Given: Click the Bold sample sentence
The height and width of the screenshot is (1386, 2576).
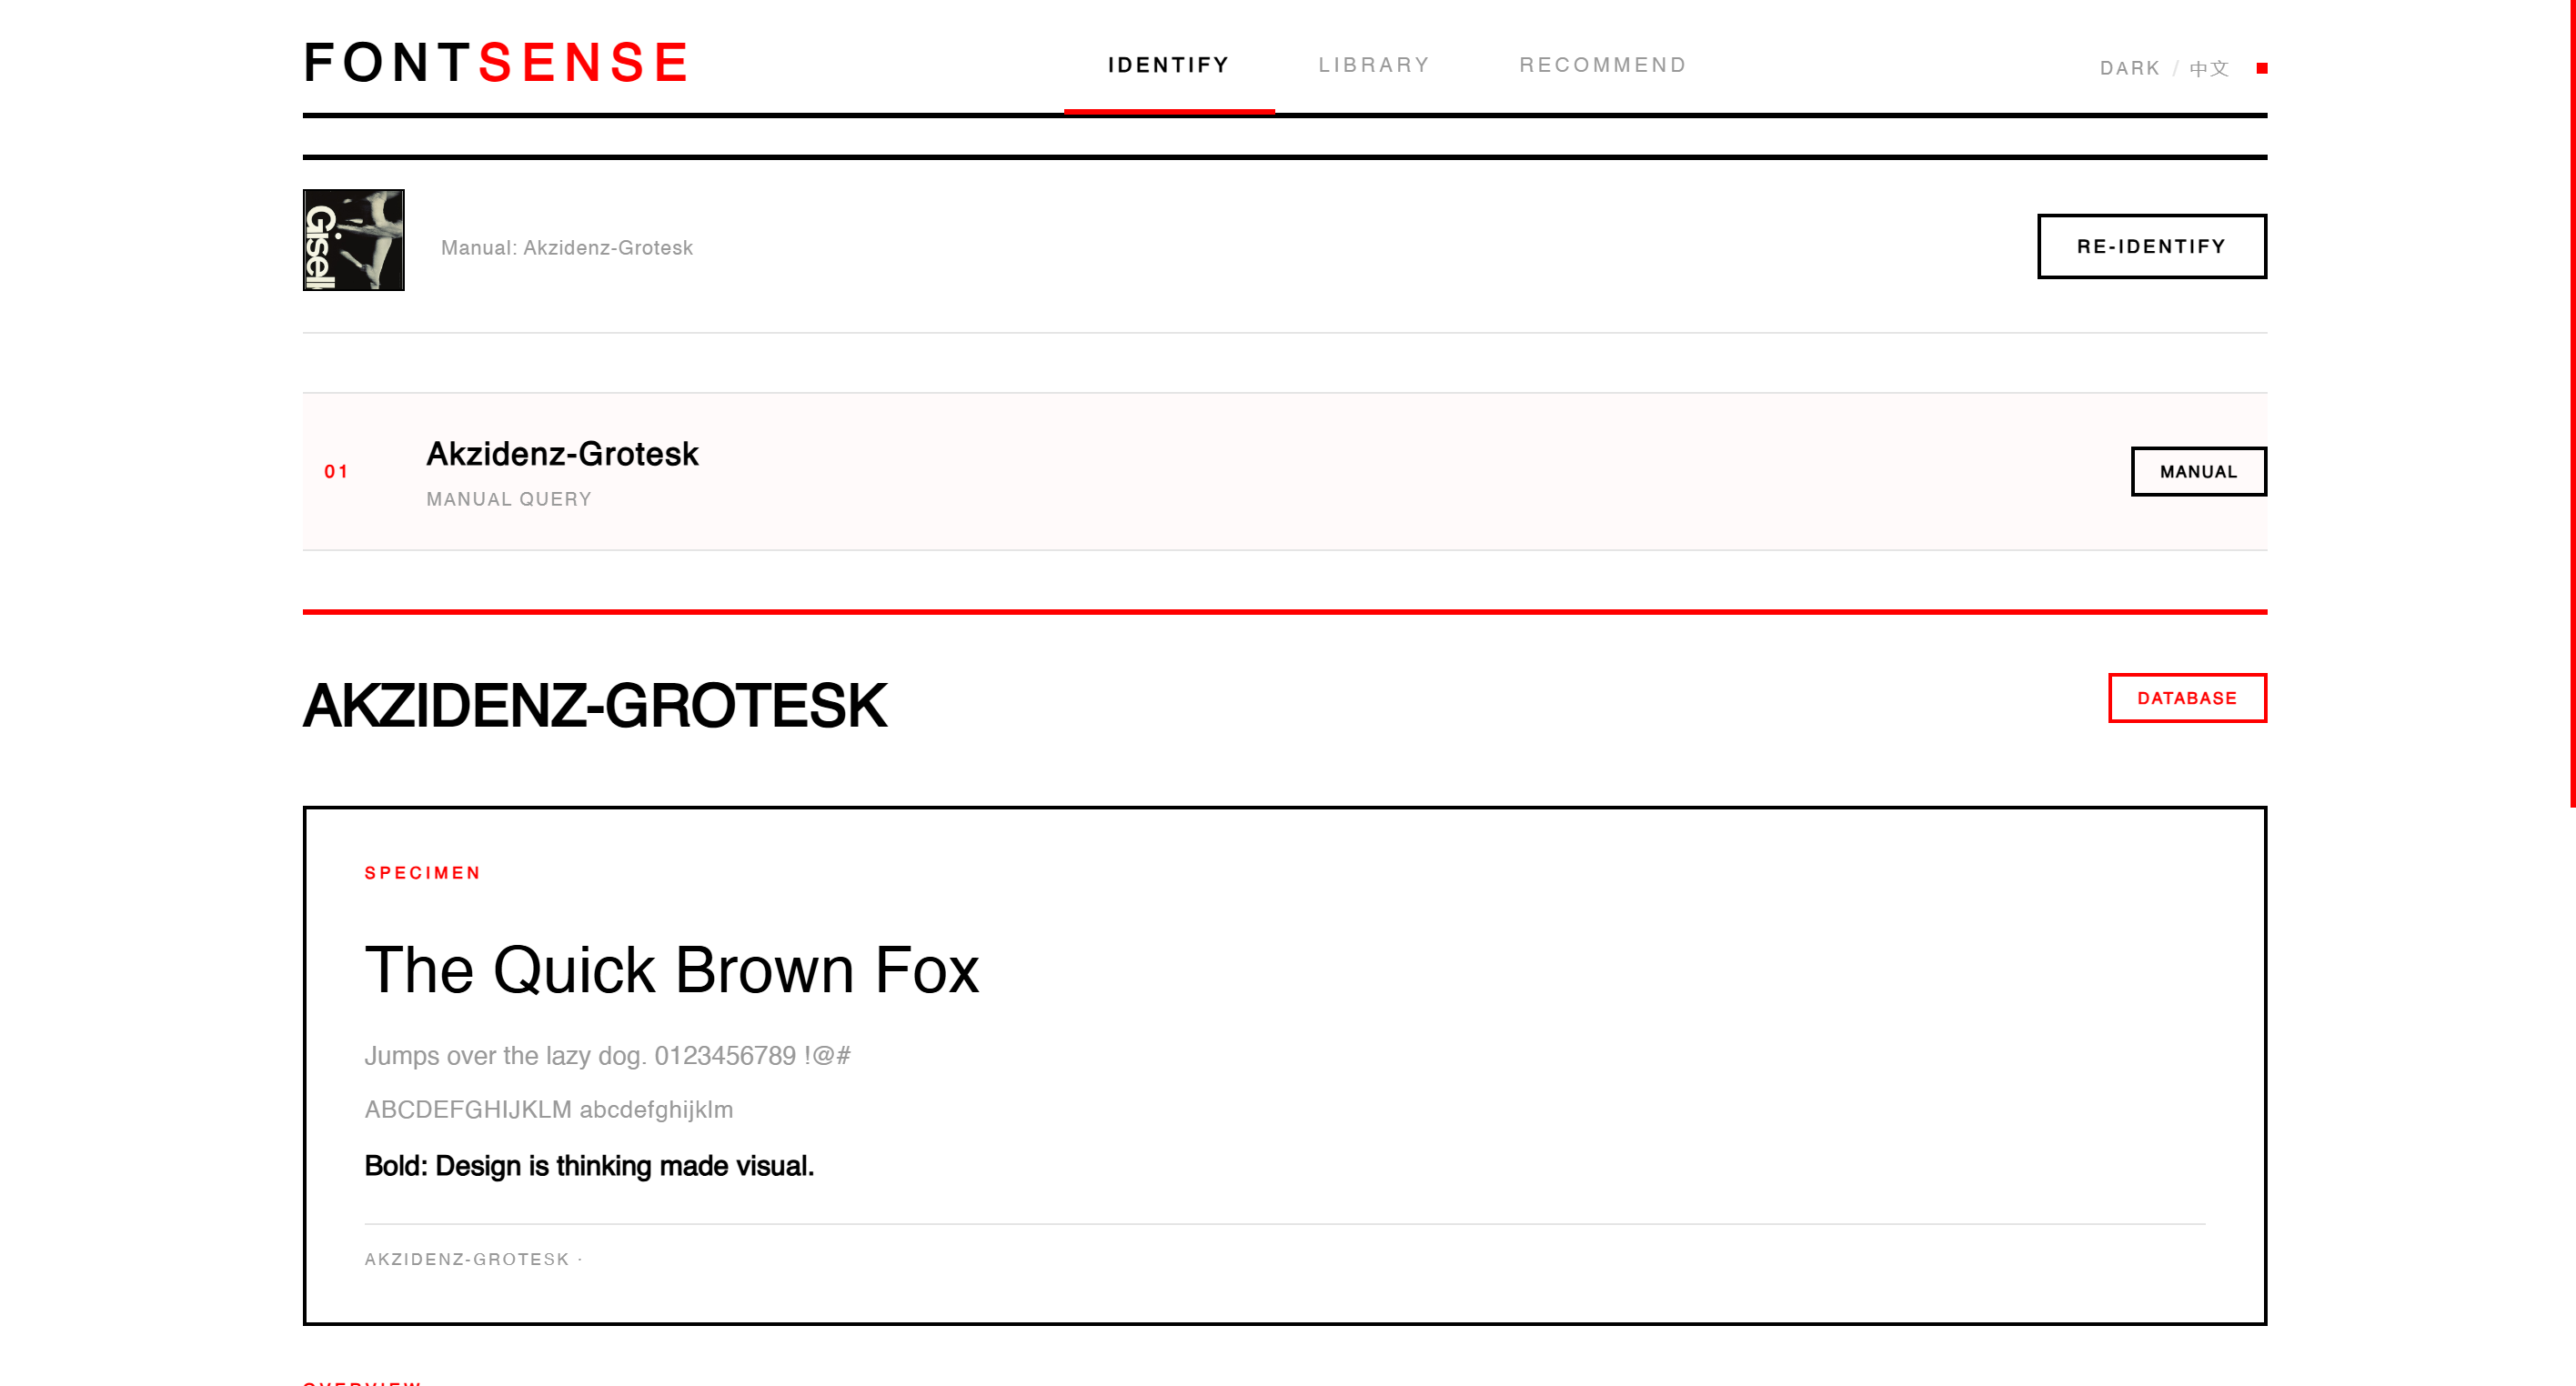Looking at the screenshot, I should tap(589, 1166).
